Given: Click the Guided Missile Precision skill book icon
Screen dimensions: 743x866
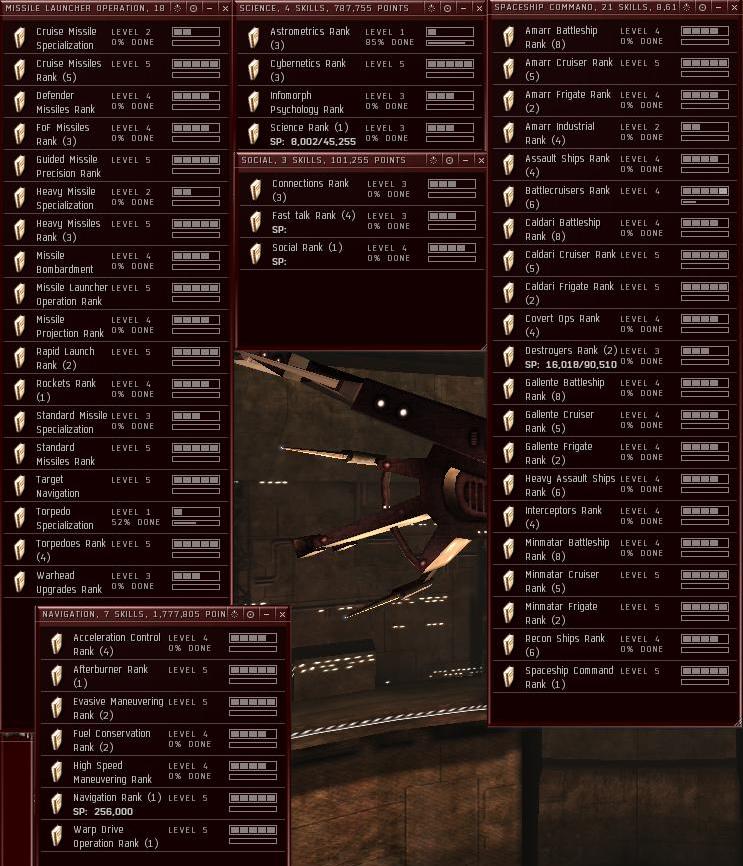Looking at the screenshot, I should [x=20, y=166].
